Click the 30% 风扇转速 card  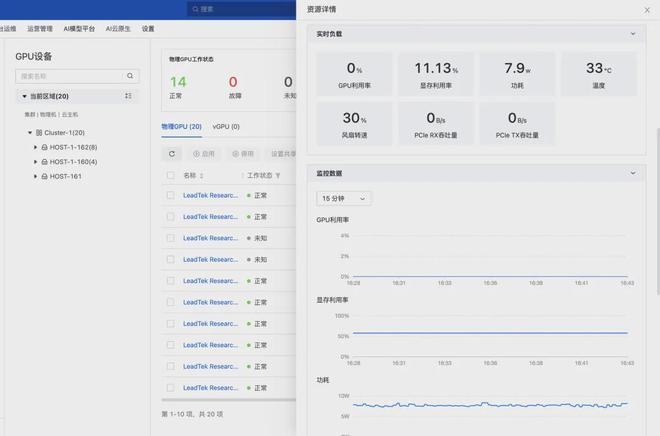pyautogui.click(x=354, y=124)
